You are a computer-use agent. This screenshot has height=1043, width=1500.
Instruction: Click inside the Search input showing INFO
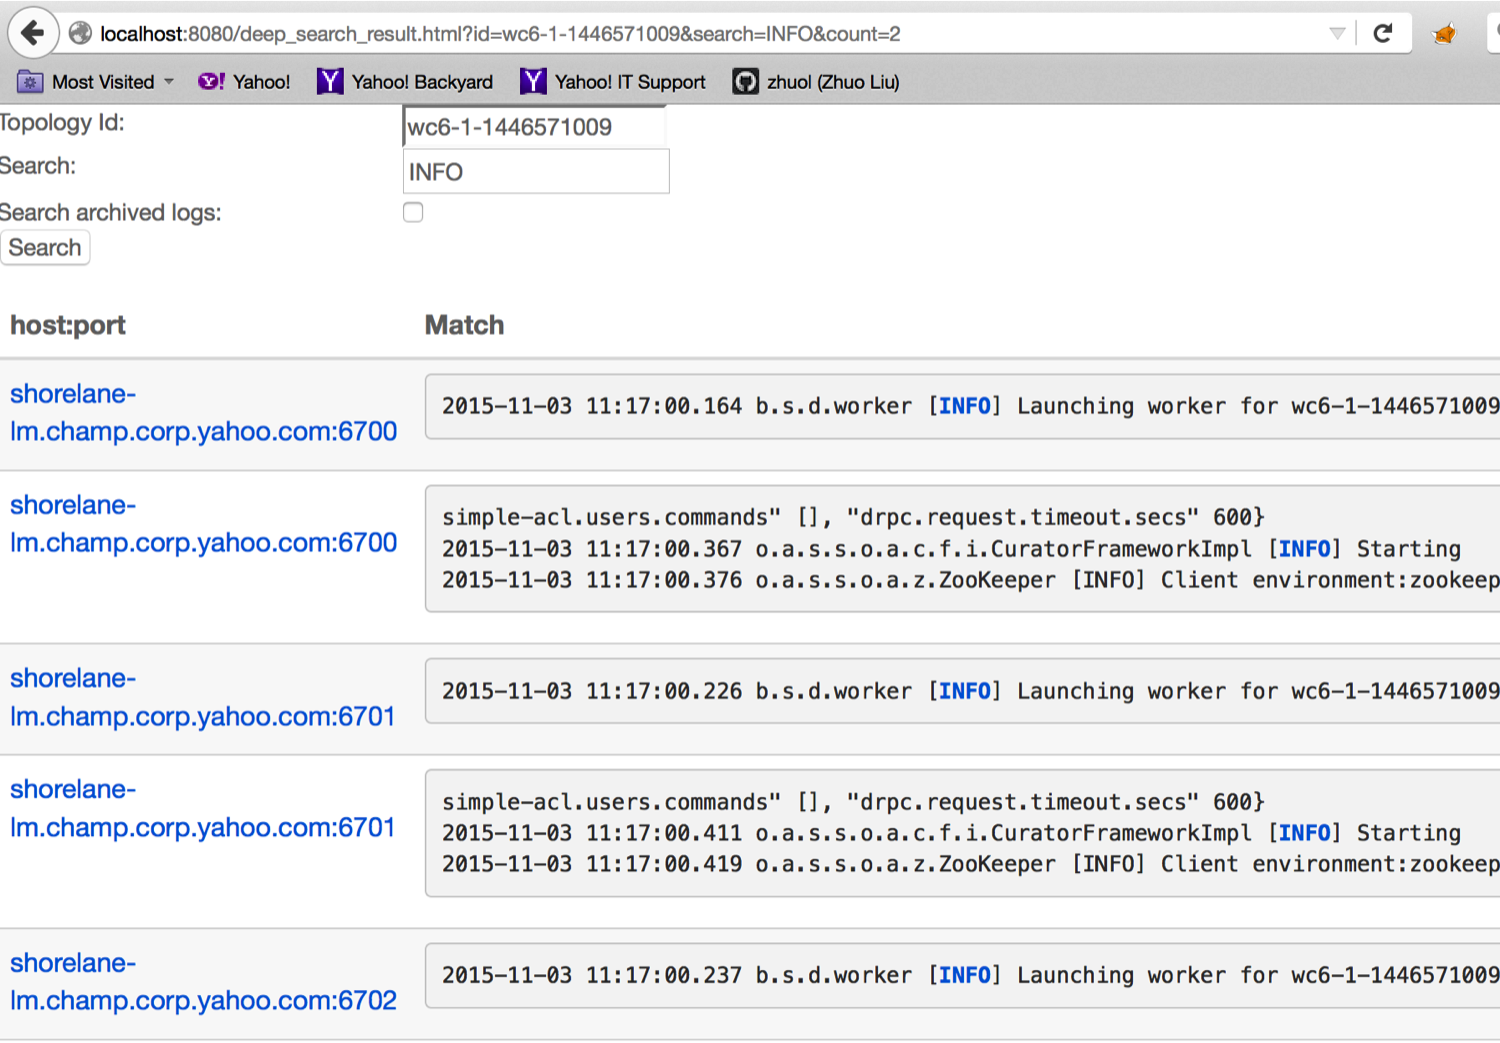pos(535,171)
